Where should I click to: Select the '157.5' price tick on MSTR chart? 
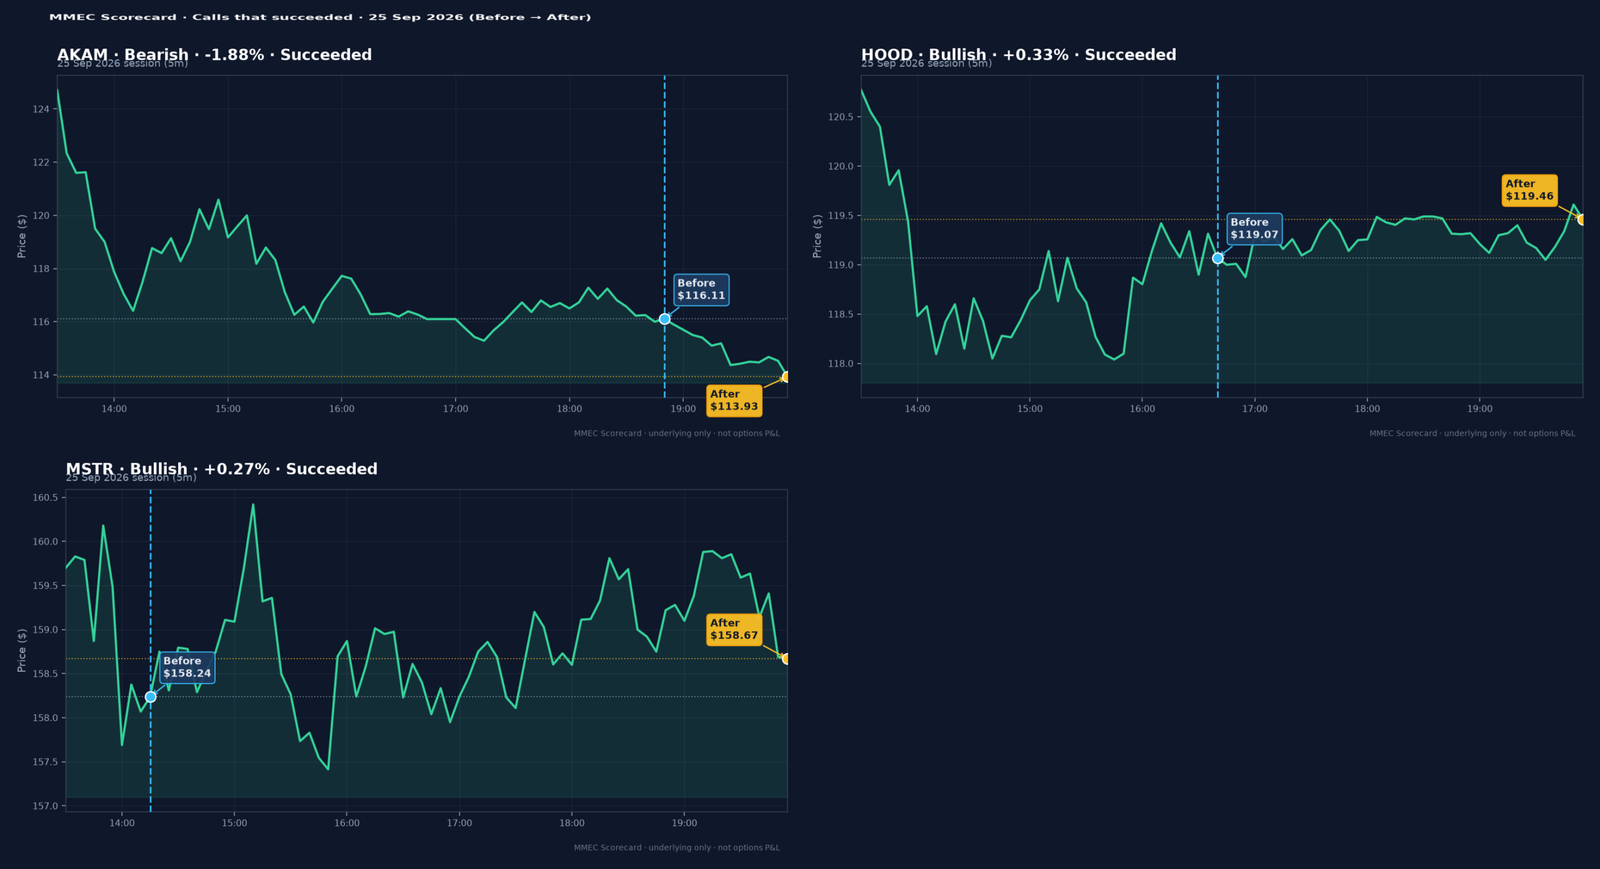point(46,762)
